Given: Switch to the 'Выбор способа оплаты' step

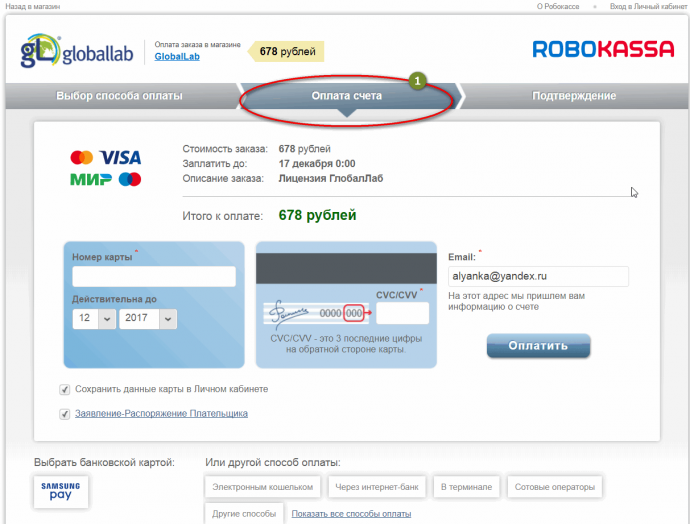Looking at the screenshot, I should 119,95.
